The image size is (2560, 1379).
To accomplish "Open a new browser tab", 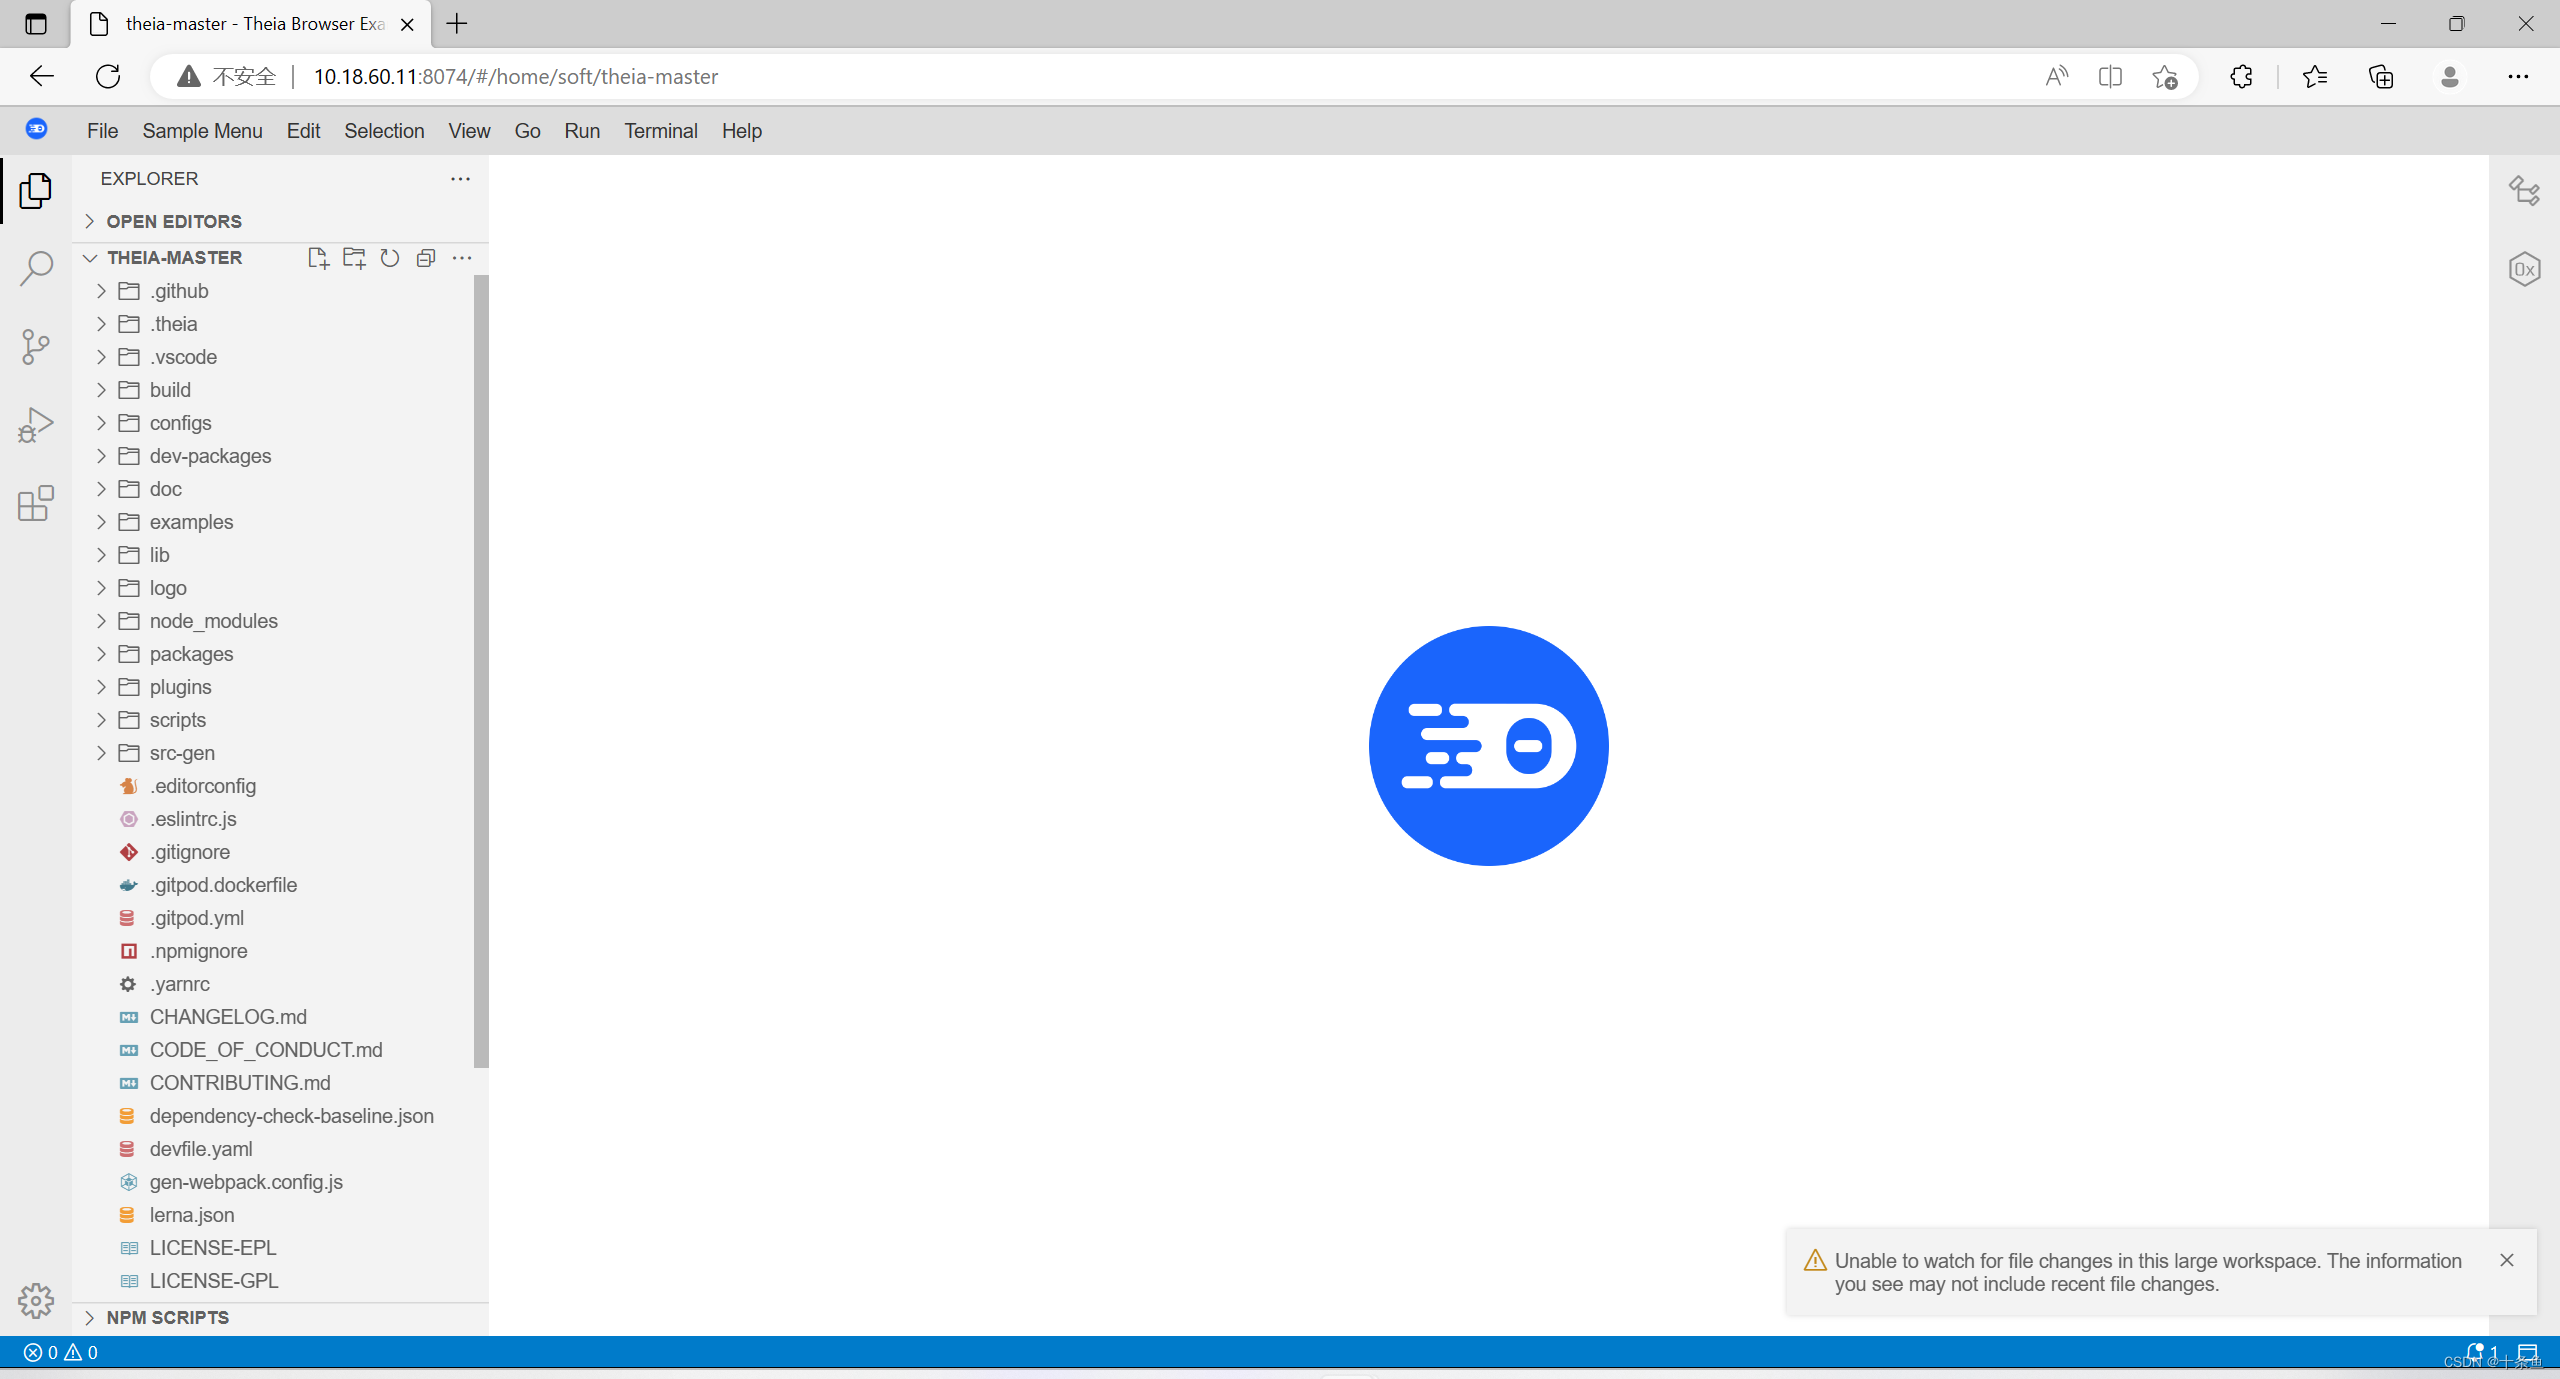I will coord(457,23).
